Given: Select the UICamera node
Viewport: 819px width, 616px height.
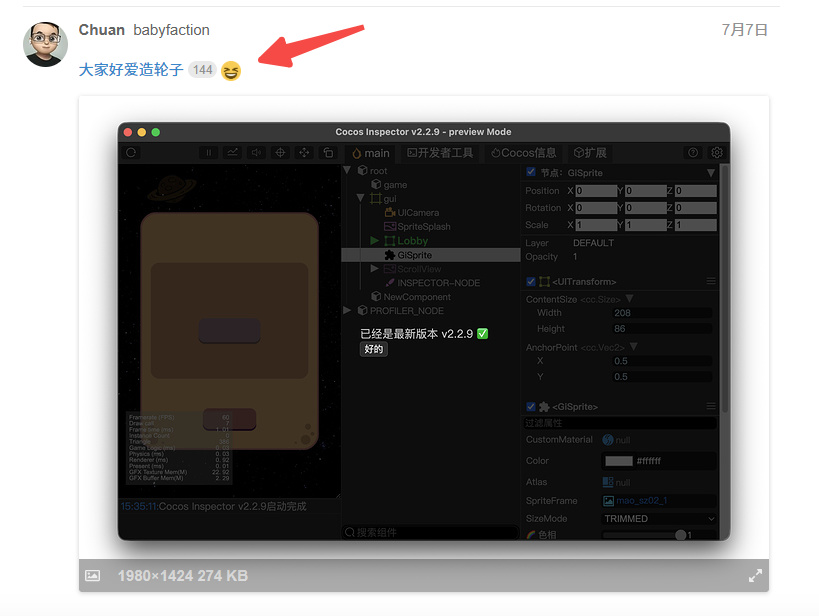Looking at the screenshot, I should click(418, 213).
